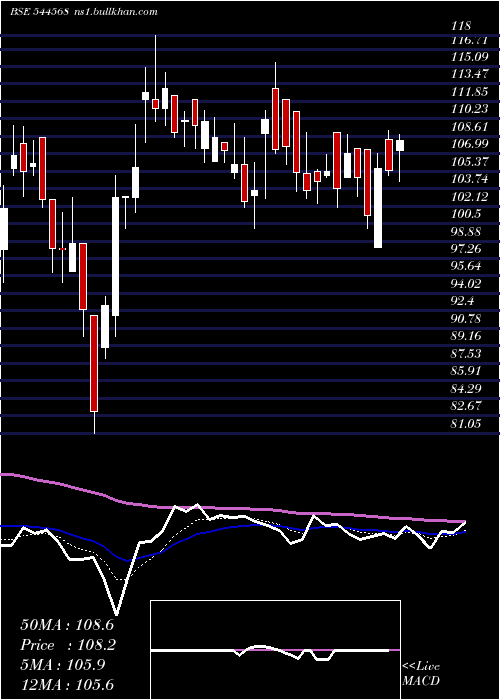Click the MACD inset chart panel
The image size is (500, 700).
(275, 650)
